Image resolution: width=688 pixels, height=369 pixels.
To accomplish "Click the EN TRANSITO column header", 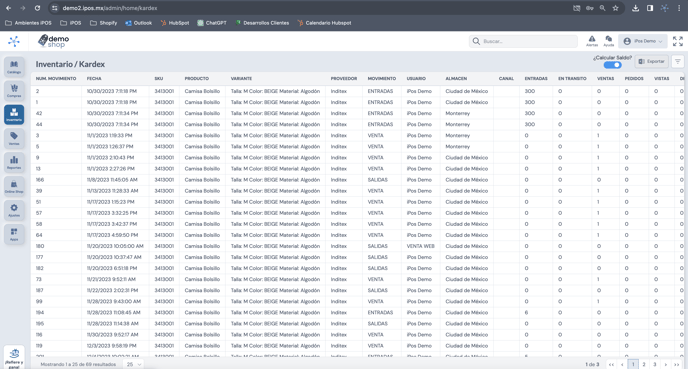I will click(x=572, y=79).
